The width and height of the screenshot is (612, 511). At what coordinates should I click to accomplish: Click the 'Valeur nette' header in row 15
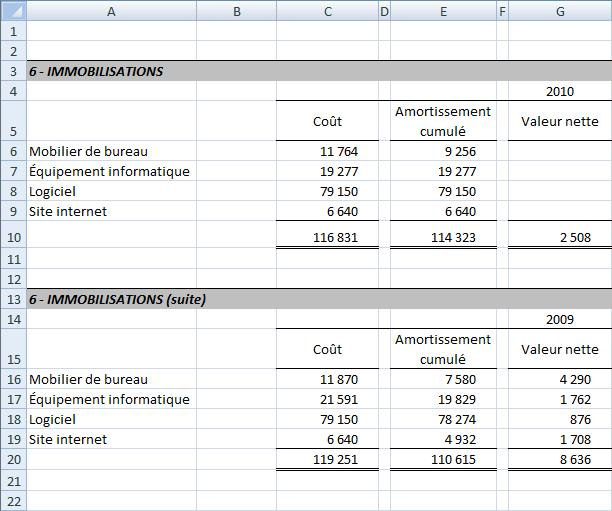point(560,349)
